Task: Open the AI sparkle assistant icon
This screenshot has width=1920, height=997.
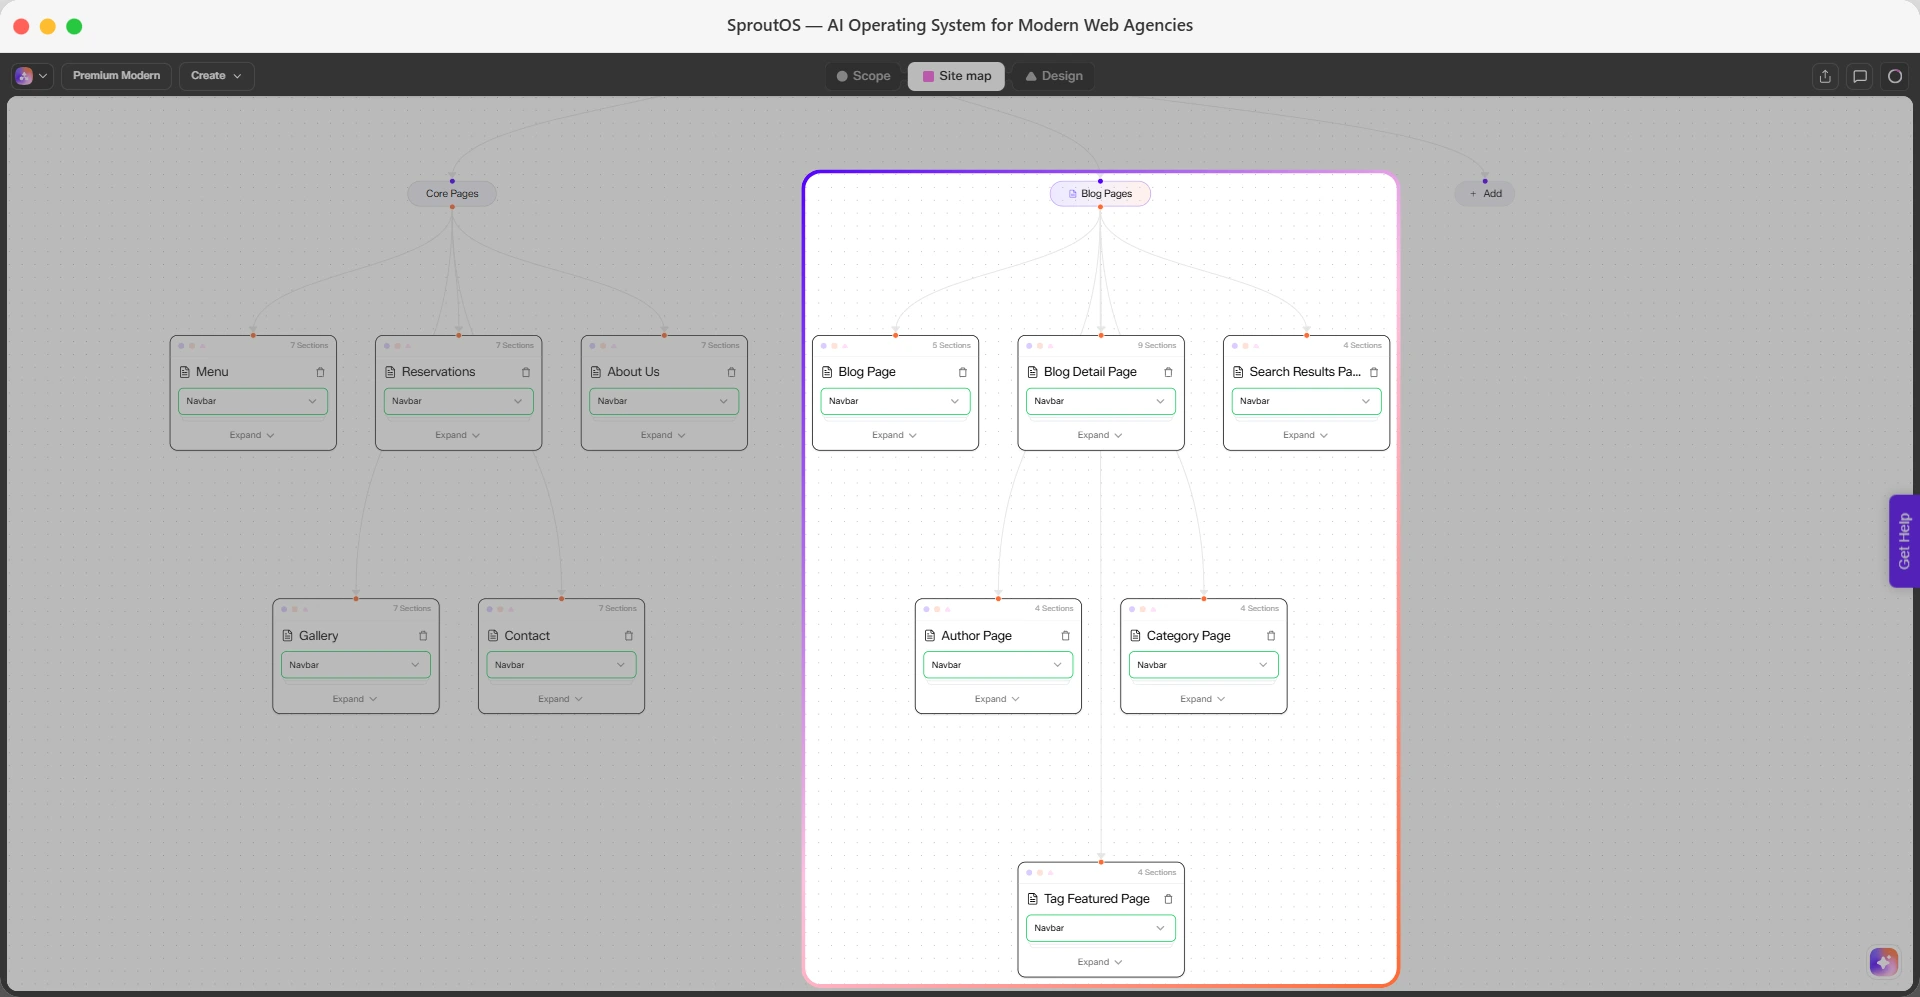Action: pos(1884,962)
